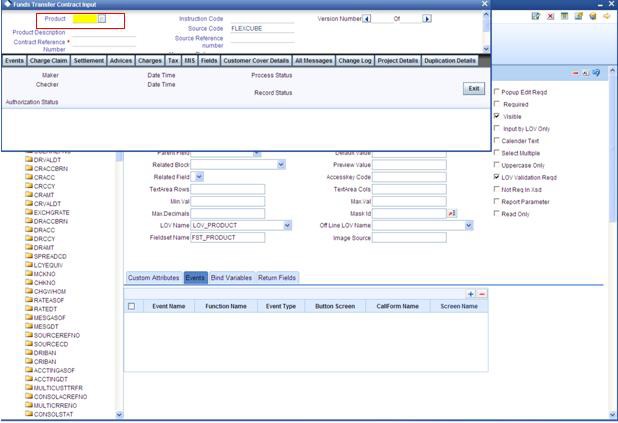618x423 pixels.
Task: Click the small icon between the red minus and undo arrow
Action: click(x=586, y=73)
